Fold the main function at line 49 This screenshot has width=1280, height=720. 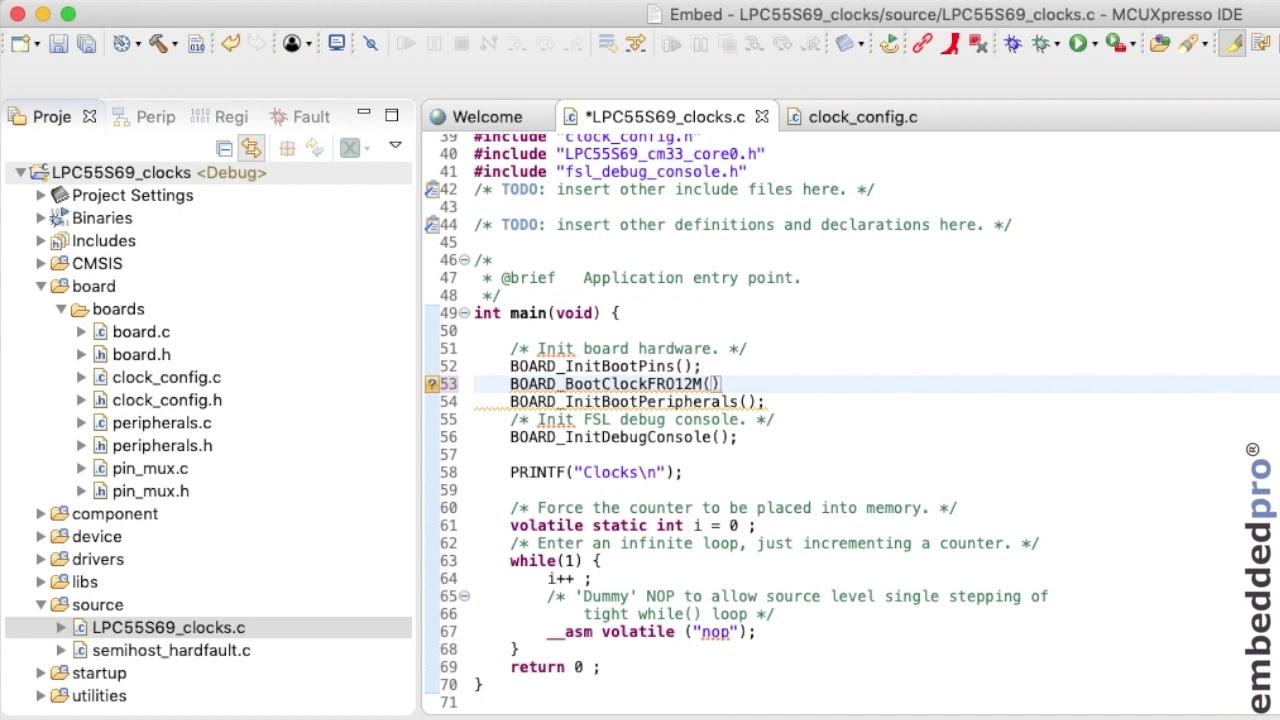click(464, 313)
